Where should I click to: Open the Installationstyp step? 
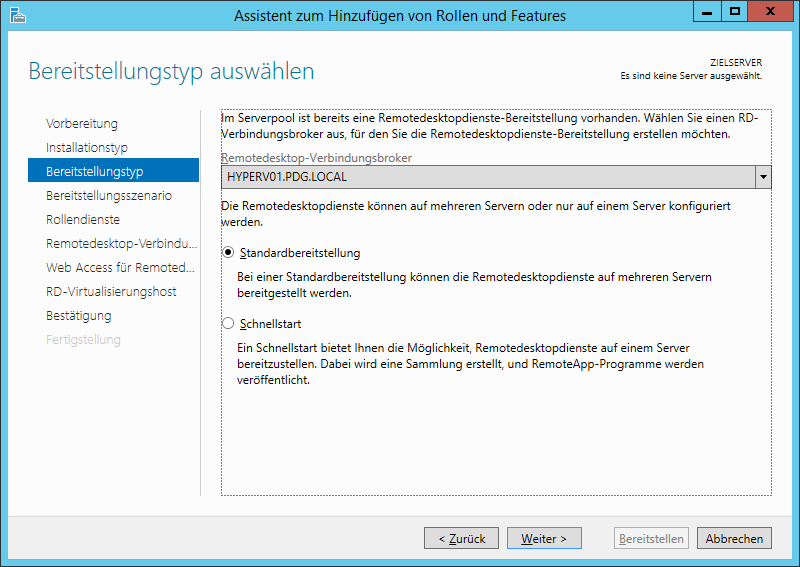(x=87, y=147)
